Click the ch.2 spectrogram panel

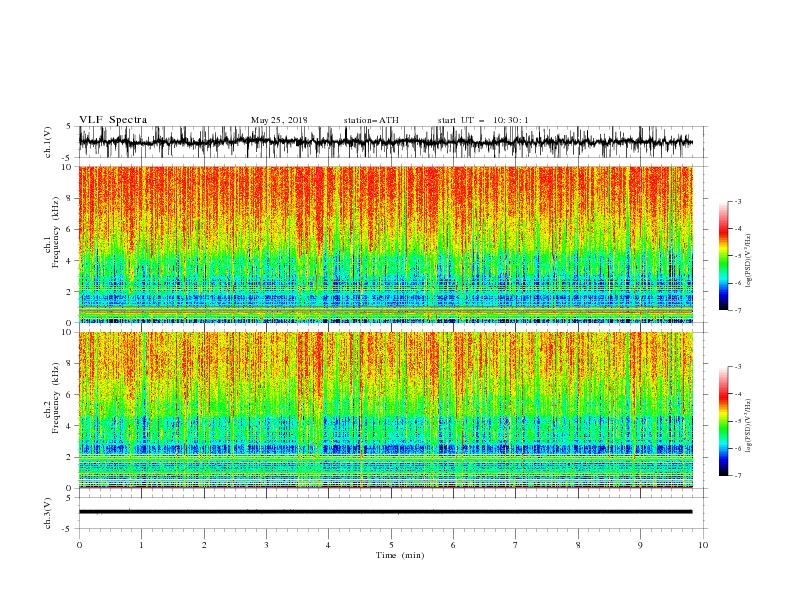tap(386, 410)
